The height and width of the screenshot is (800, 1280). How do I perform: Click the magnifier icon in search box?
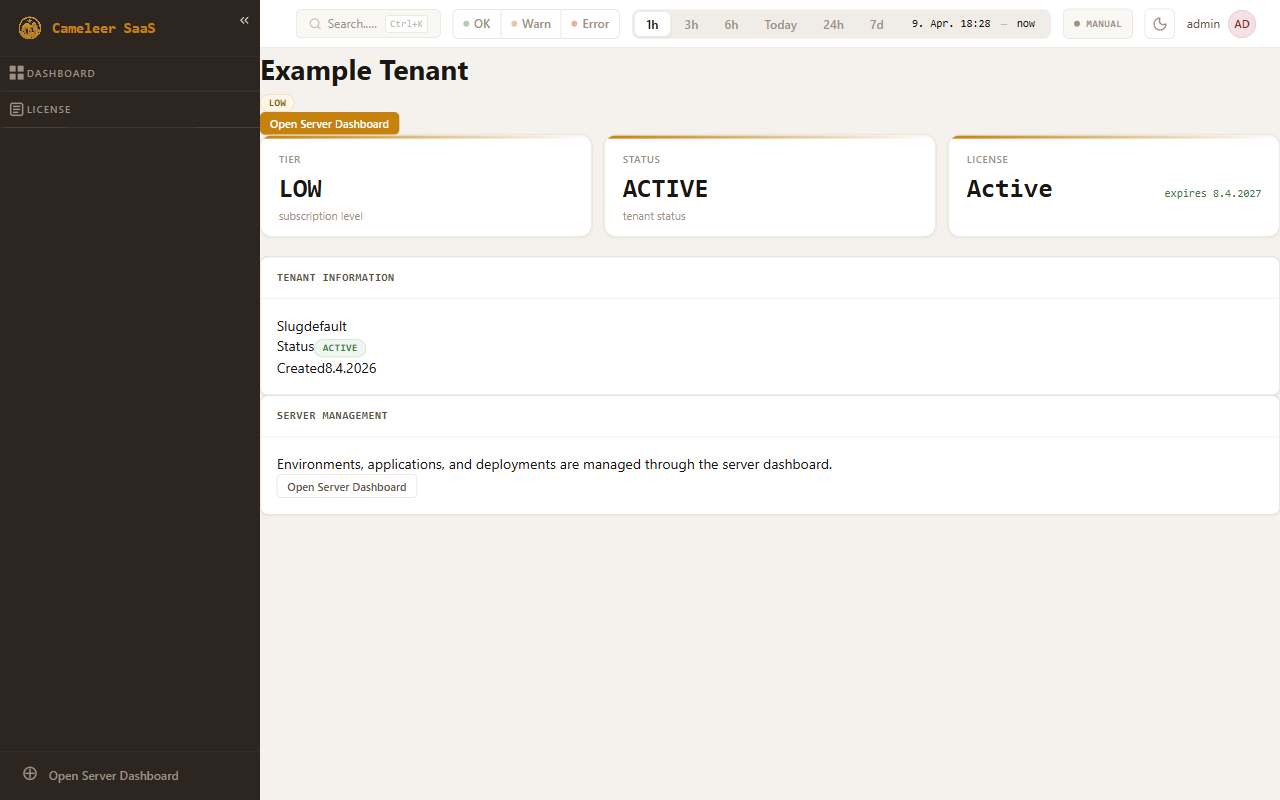coord(315,24)
